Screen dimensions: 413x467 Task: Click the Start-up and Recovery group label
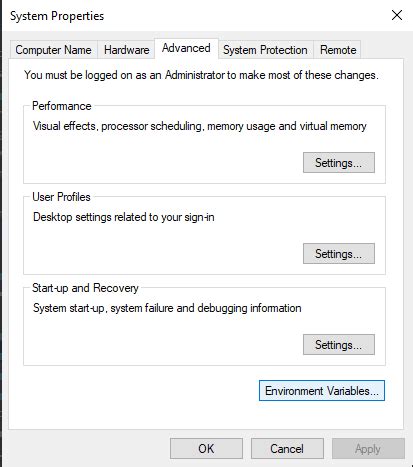pyautogui.click(x=85, y=288)
